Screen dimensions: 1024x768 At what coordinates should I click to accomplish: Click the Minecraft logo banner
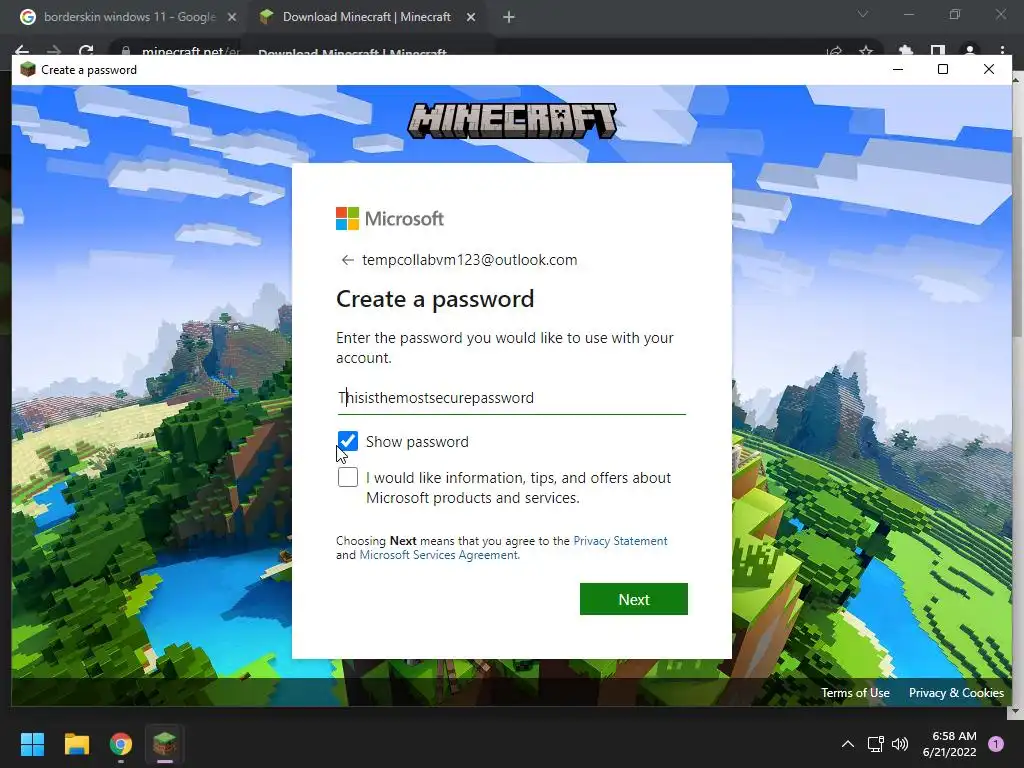(512, 121)
